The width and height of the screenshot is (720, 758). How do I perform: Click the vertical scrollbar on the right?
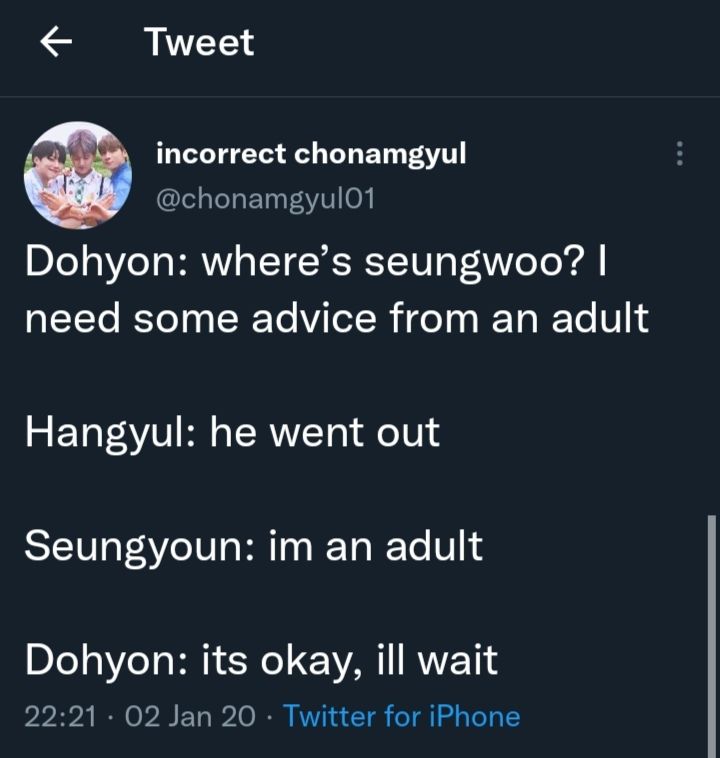pyautogui.click(x=711, y=636)
